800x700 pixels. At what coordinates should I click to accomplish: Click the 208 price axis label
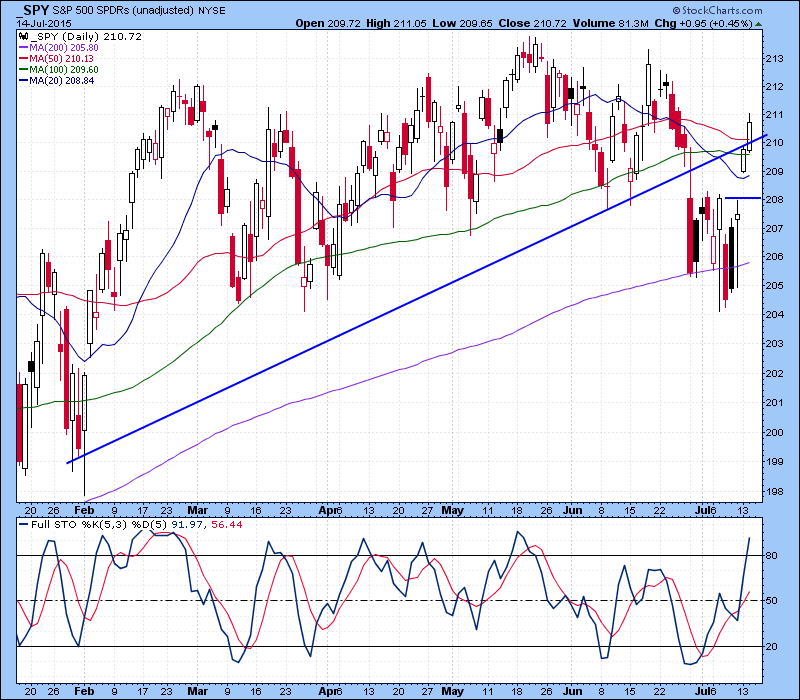[774, 199]
